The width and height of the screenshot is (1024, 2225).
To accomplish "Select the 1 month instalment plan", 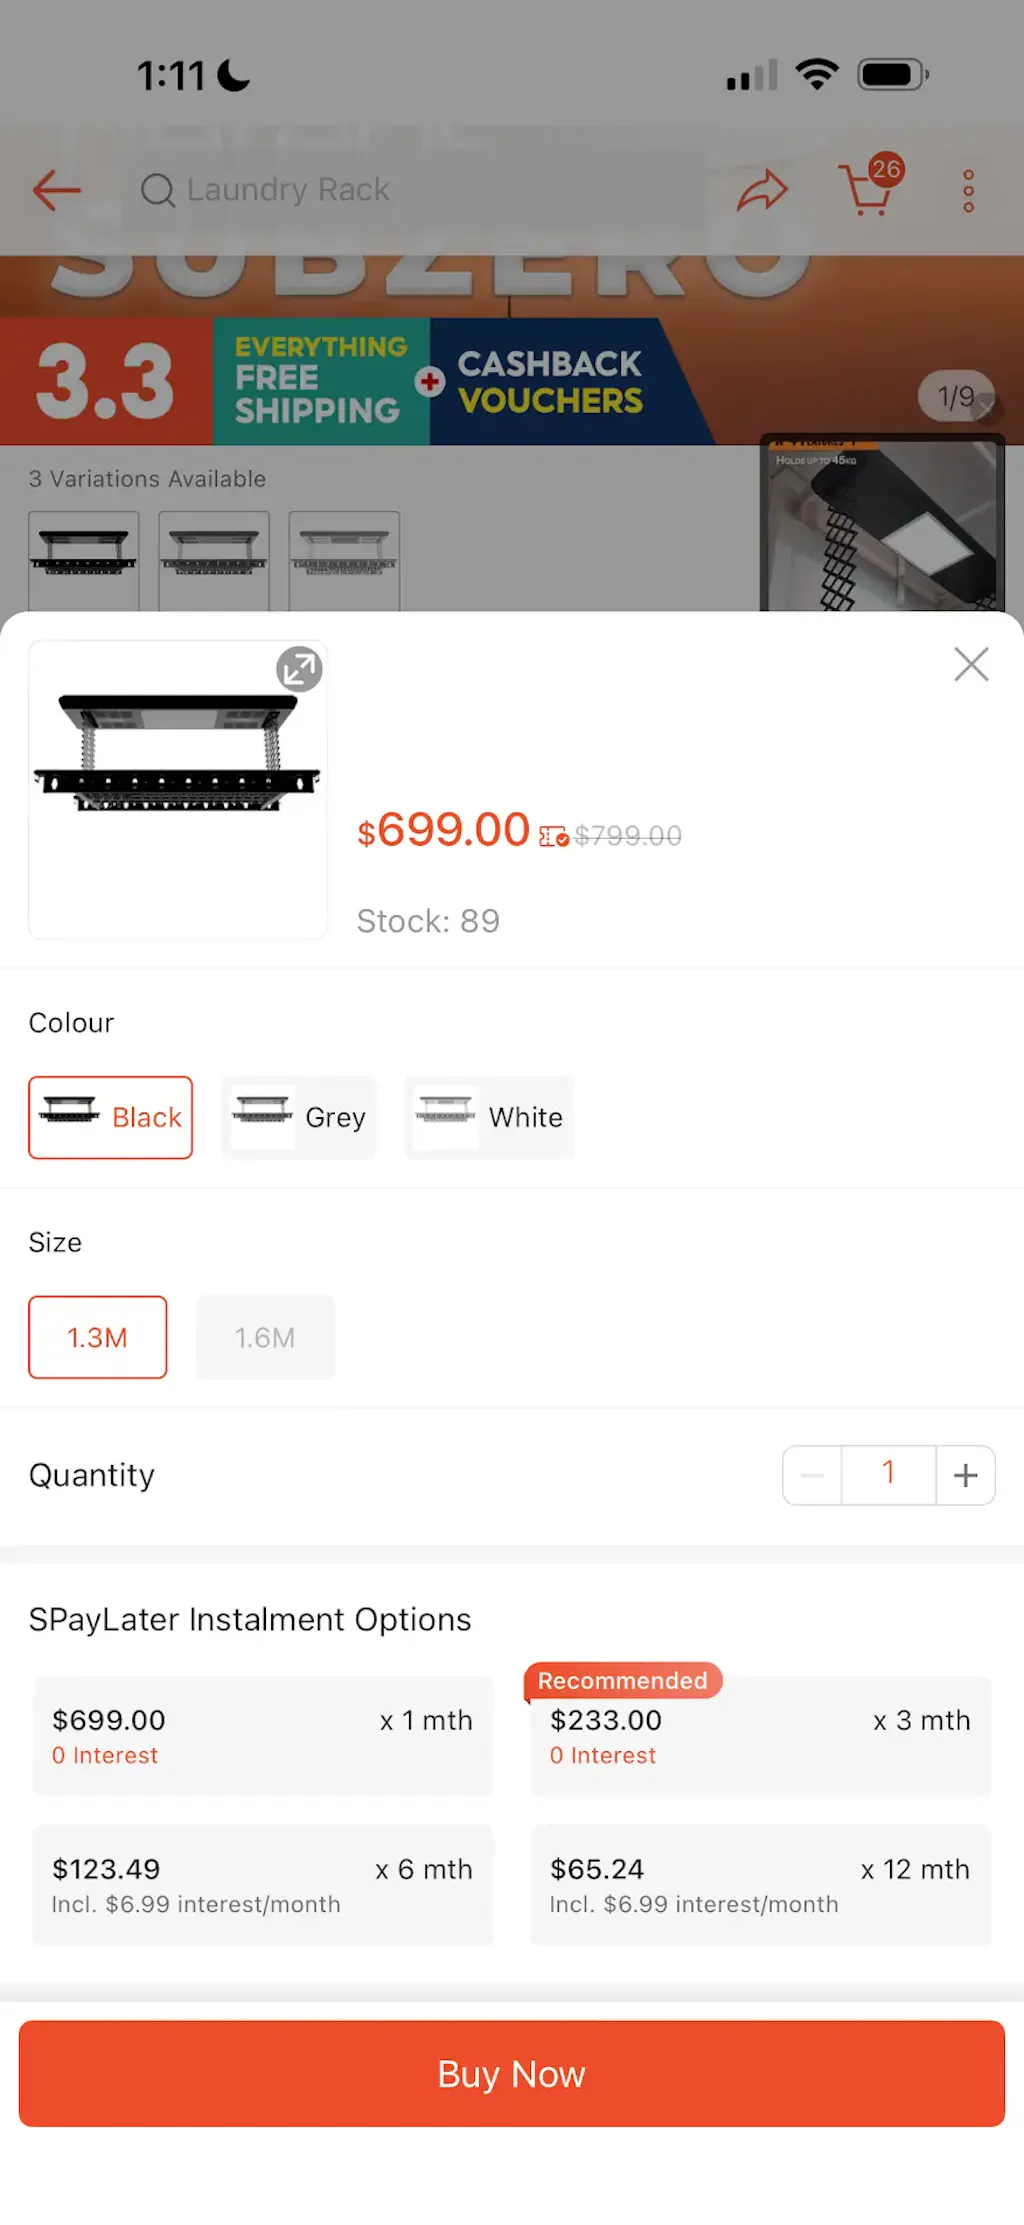I will click(263, 1736).
